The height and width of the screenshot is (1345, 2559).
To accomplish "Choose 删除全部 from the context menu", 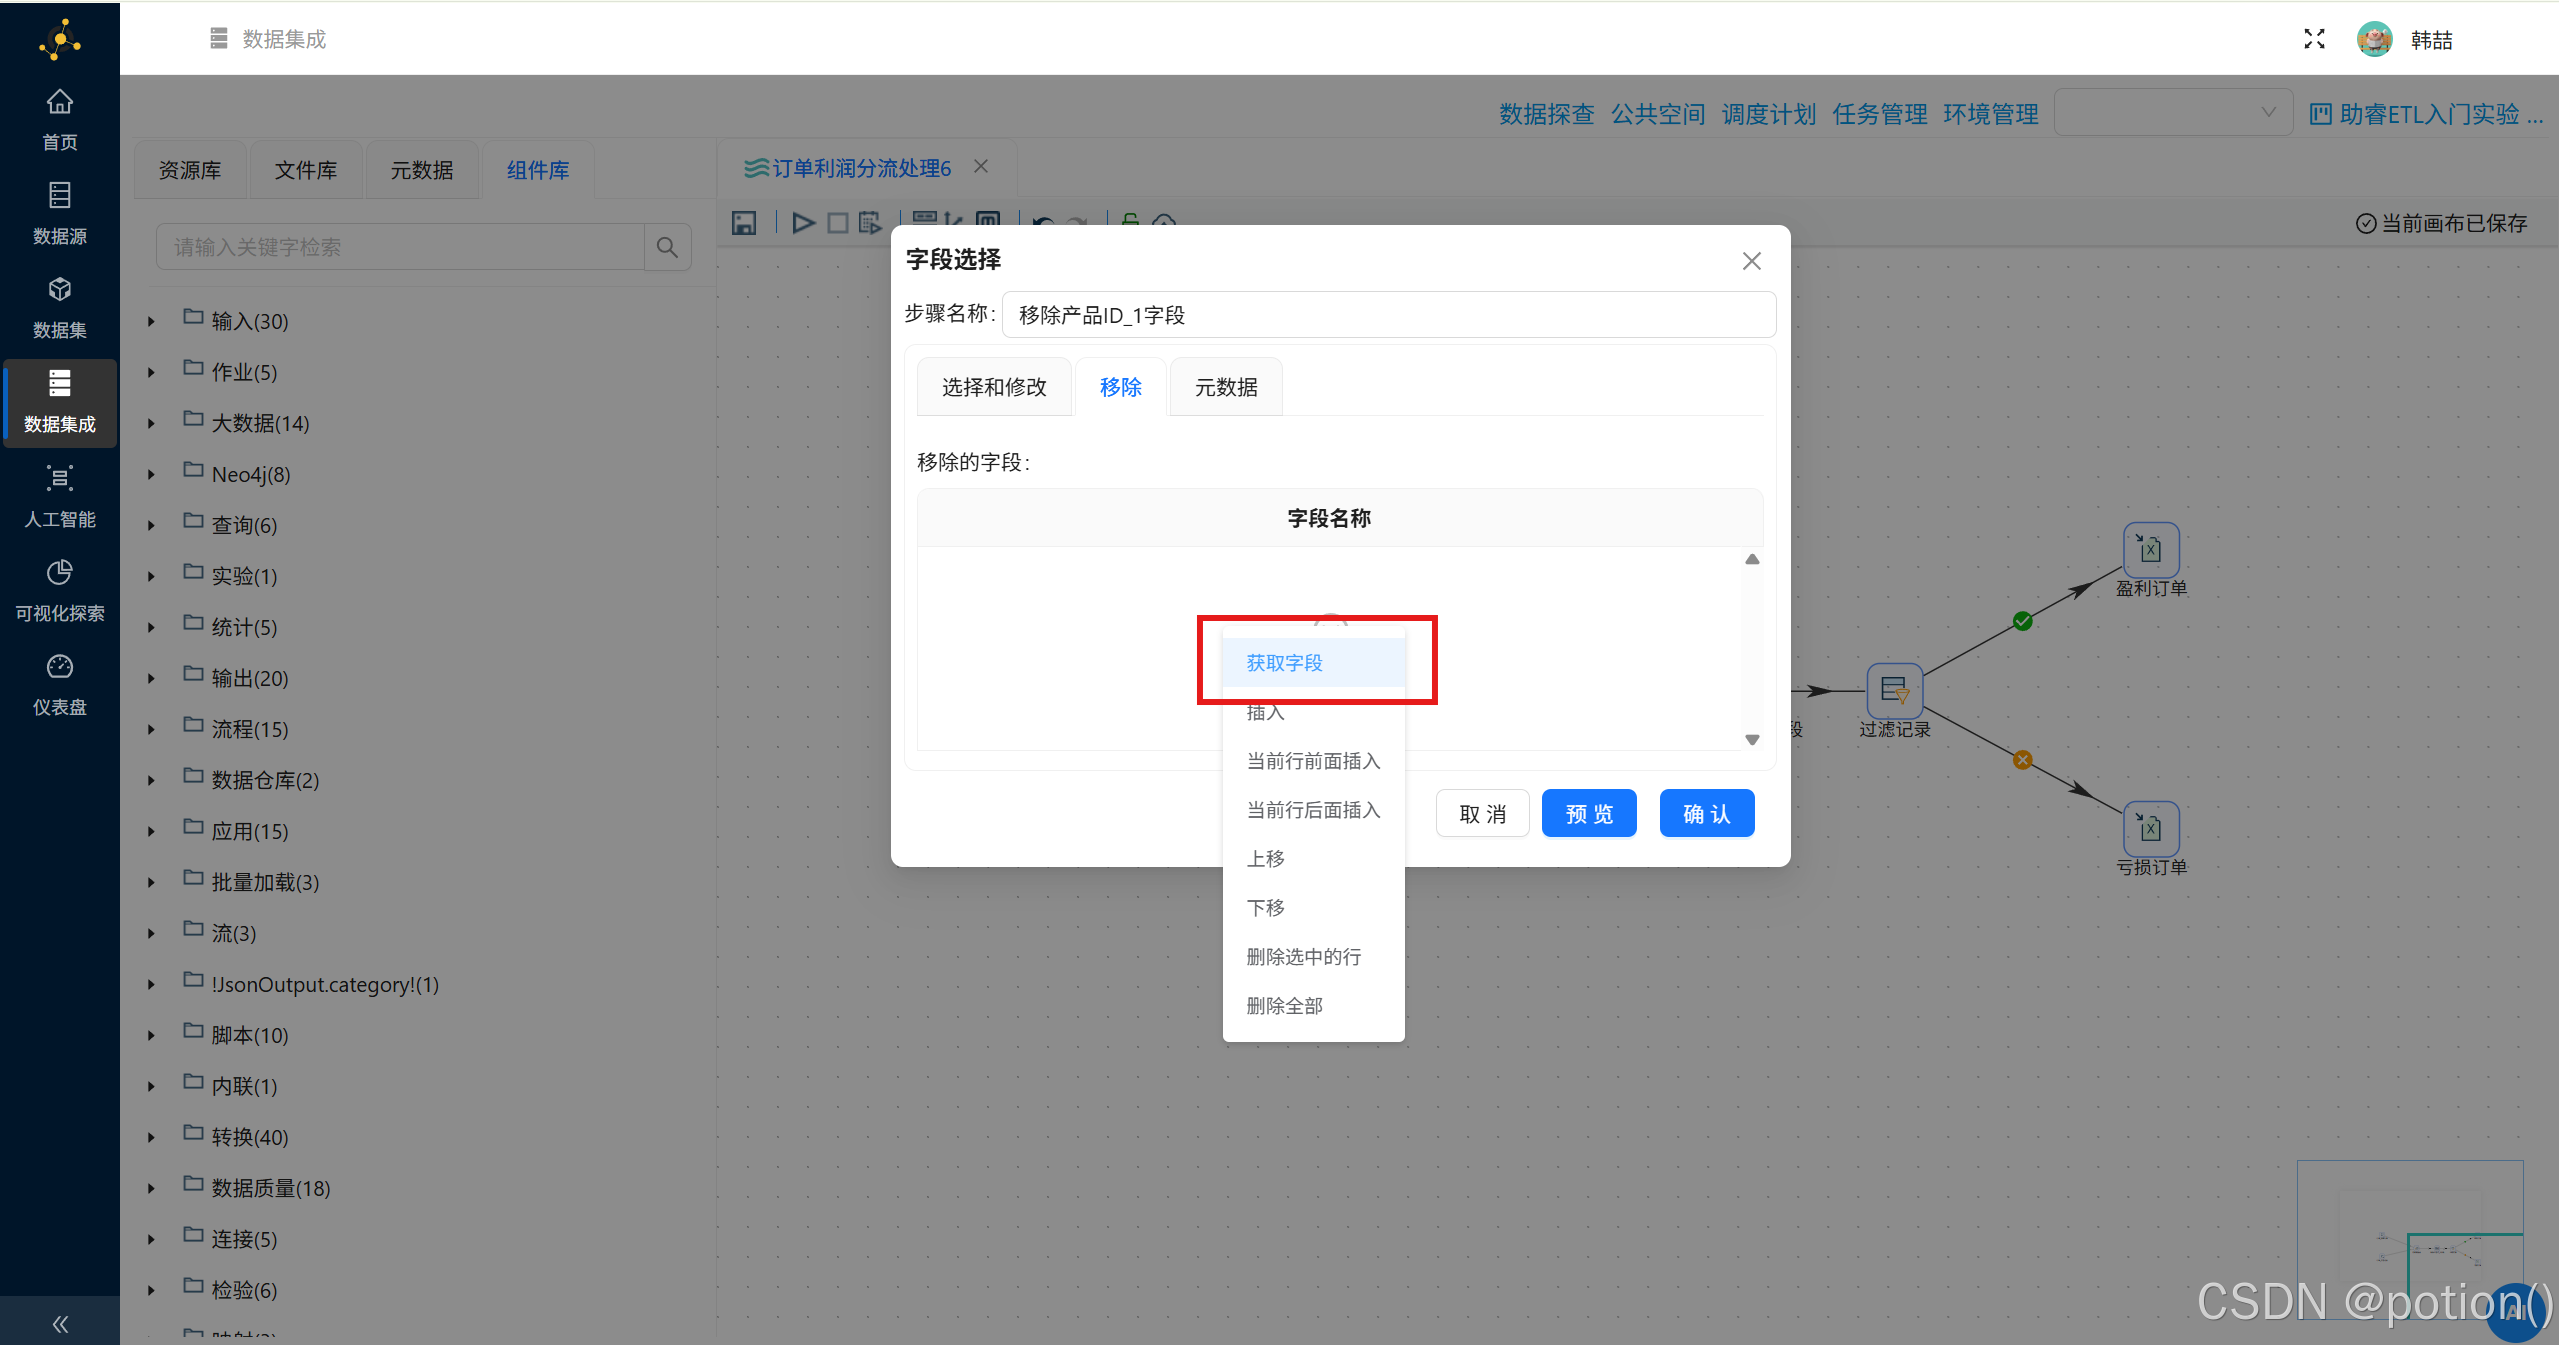I will (1284, 1005).
